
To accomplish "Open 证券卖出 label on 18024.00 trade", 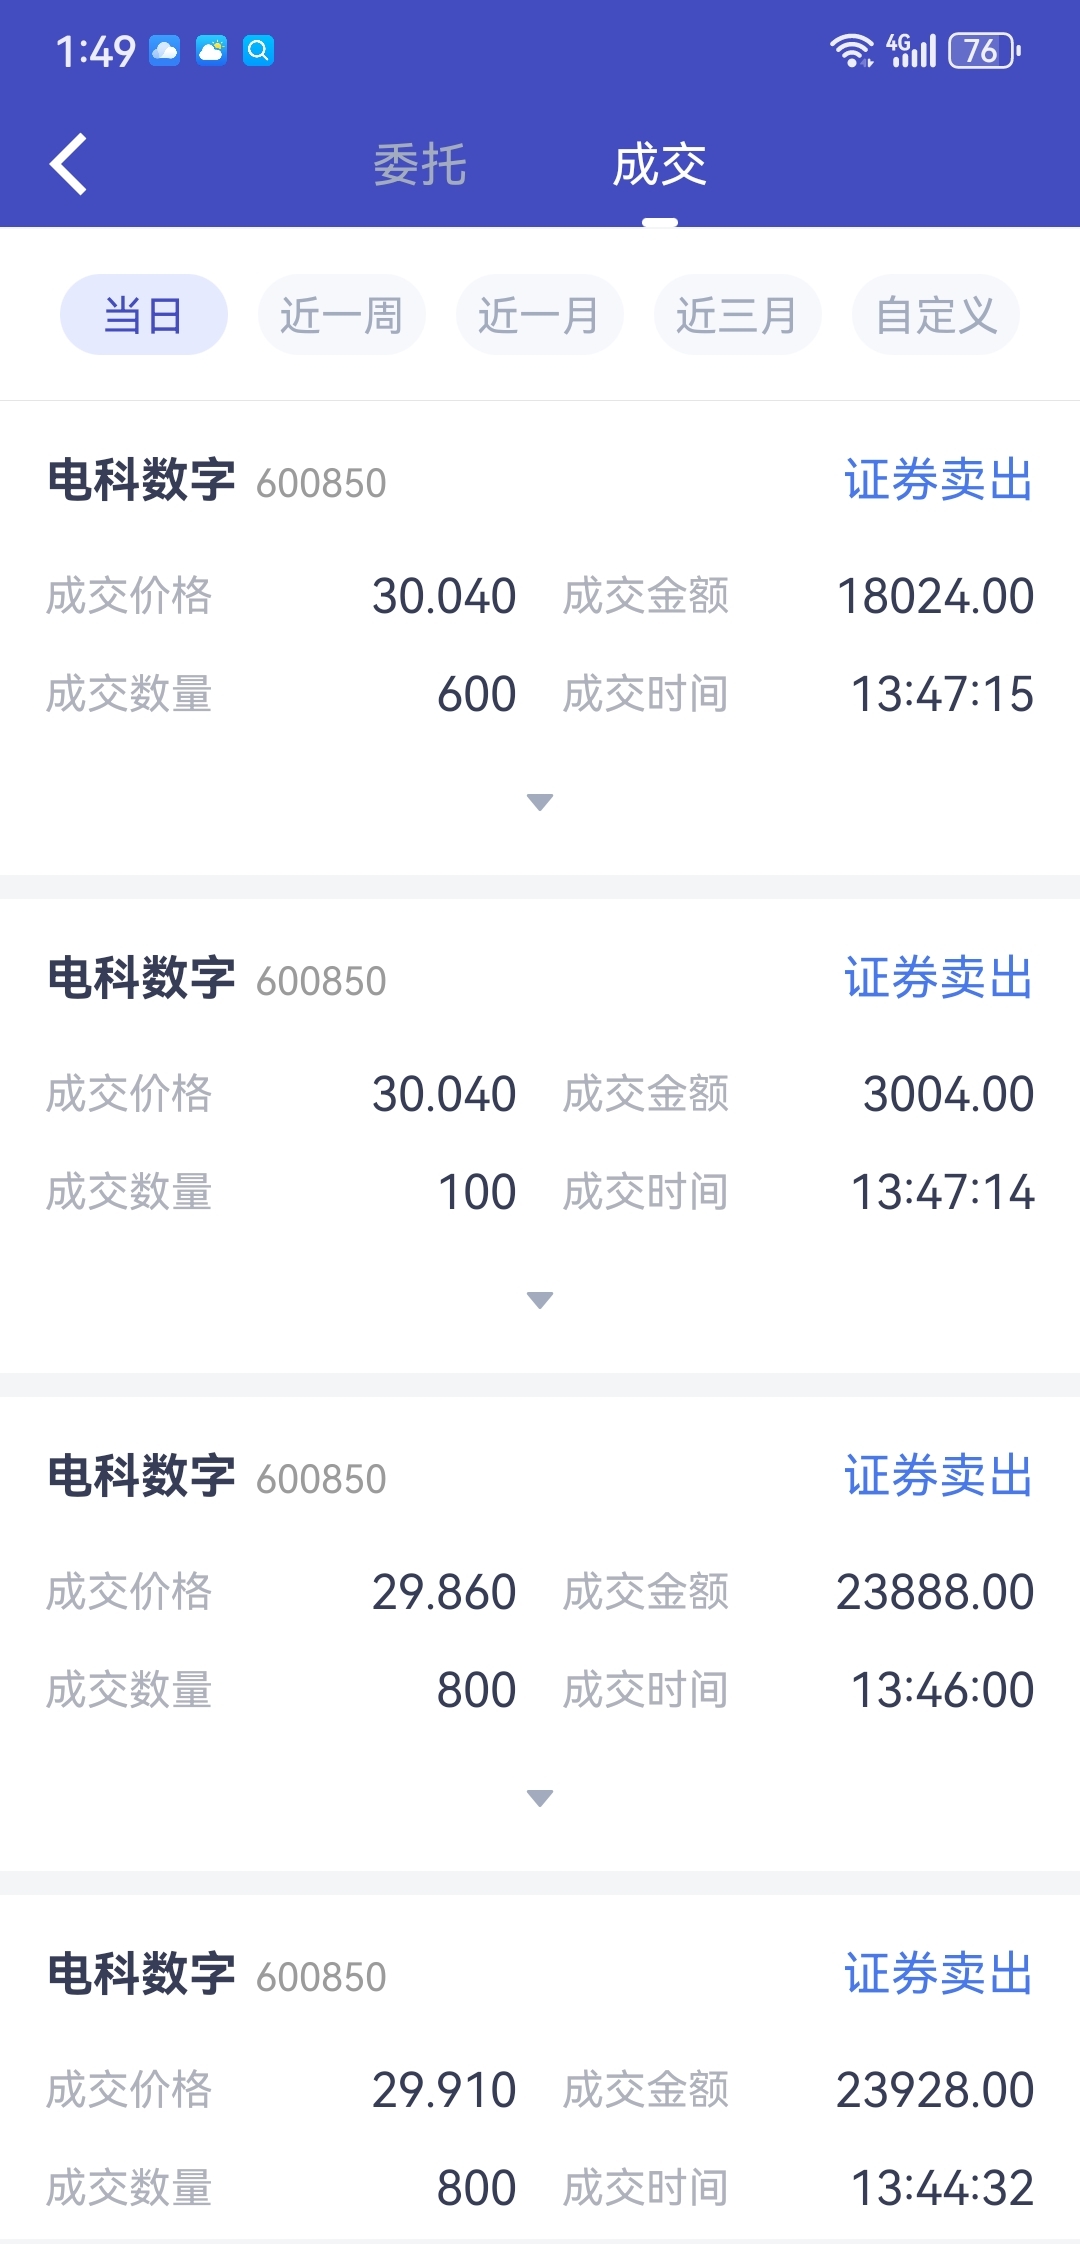I will (938, 480).
